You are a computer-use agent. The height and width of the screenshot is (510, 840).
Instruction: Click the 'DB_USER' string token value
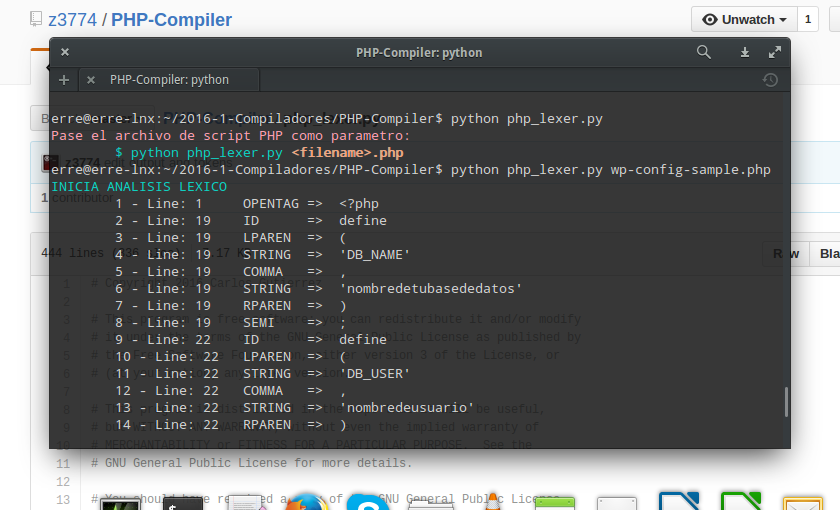pos(375,373)
